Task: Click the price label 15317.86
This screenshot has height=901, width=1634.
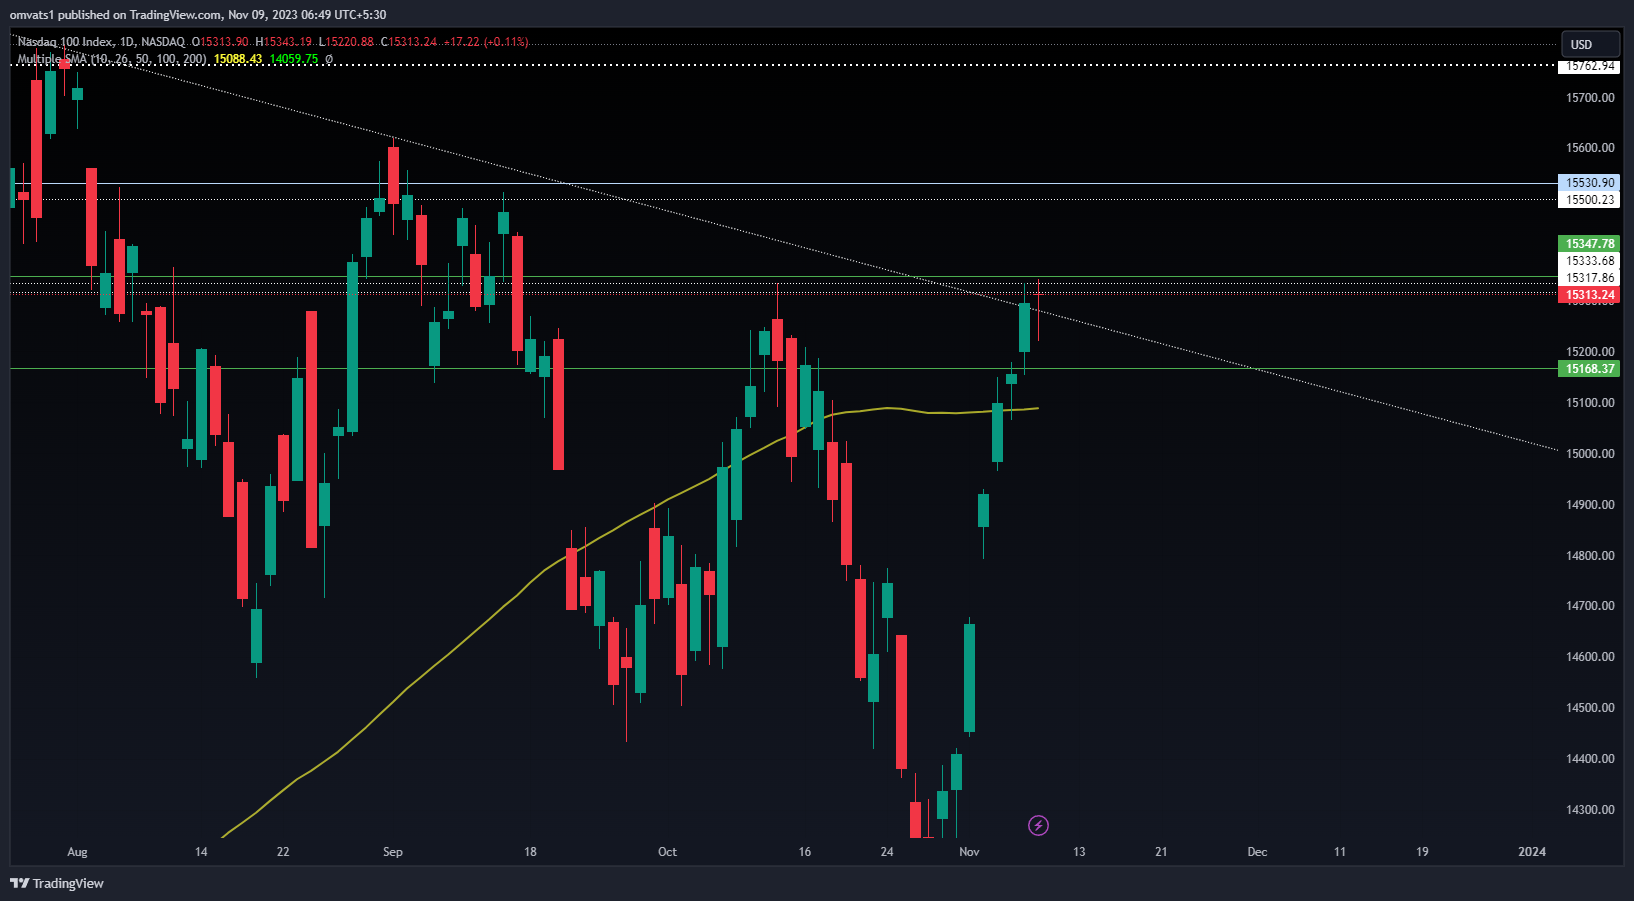Action: click(1589, 278)
